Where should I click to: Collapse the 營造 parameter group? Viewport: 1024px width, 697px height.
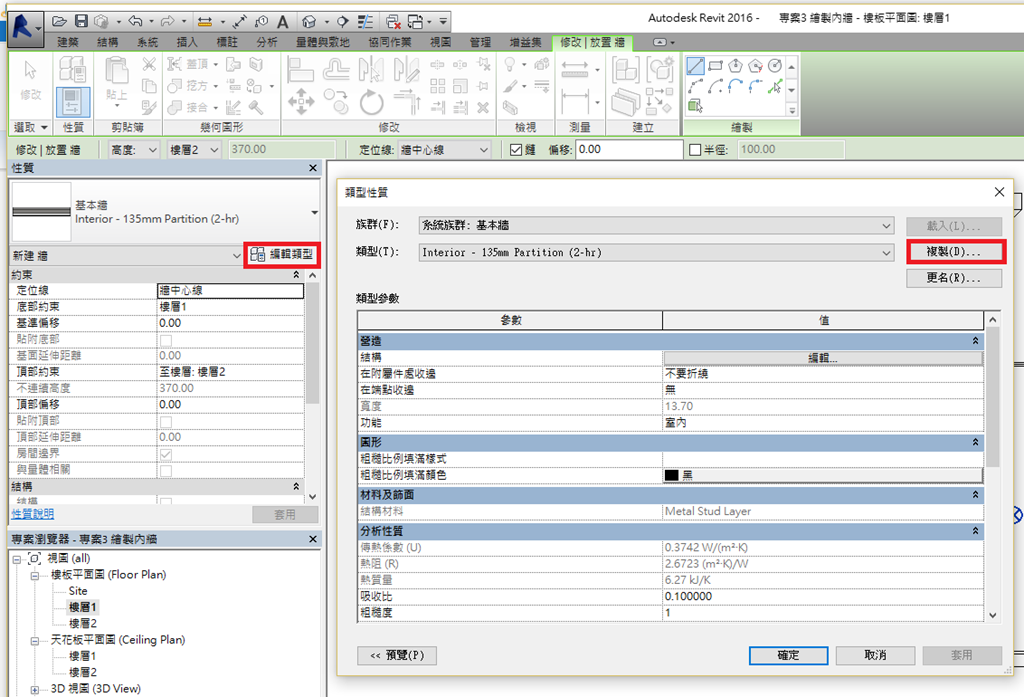[x=976, y=341]
